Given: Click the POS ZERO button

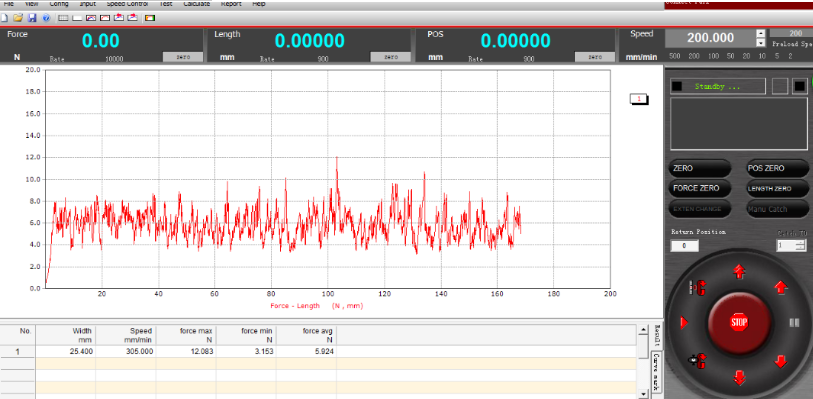Looking at the screenshot, I should tap(778, 168).
